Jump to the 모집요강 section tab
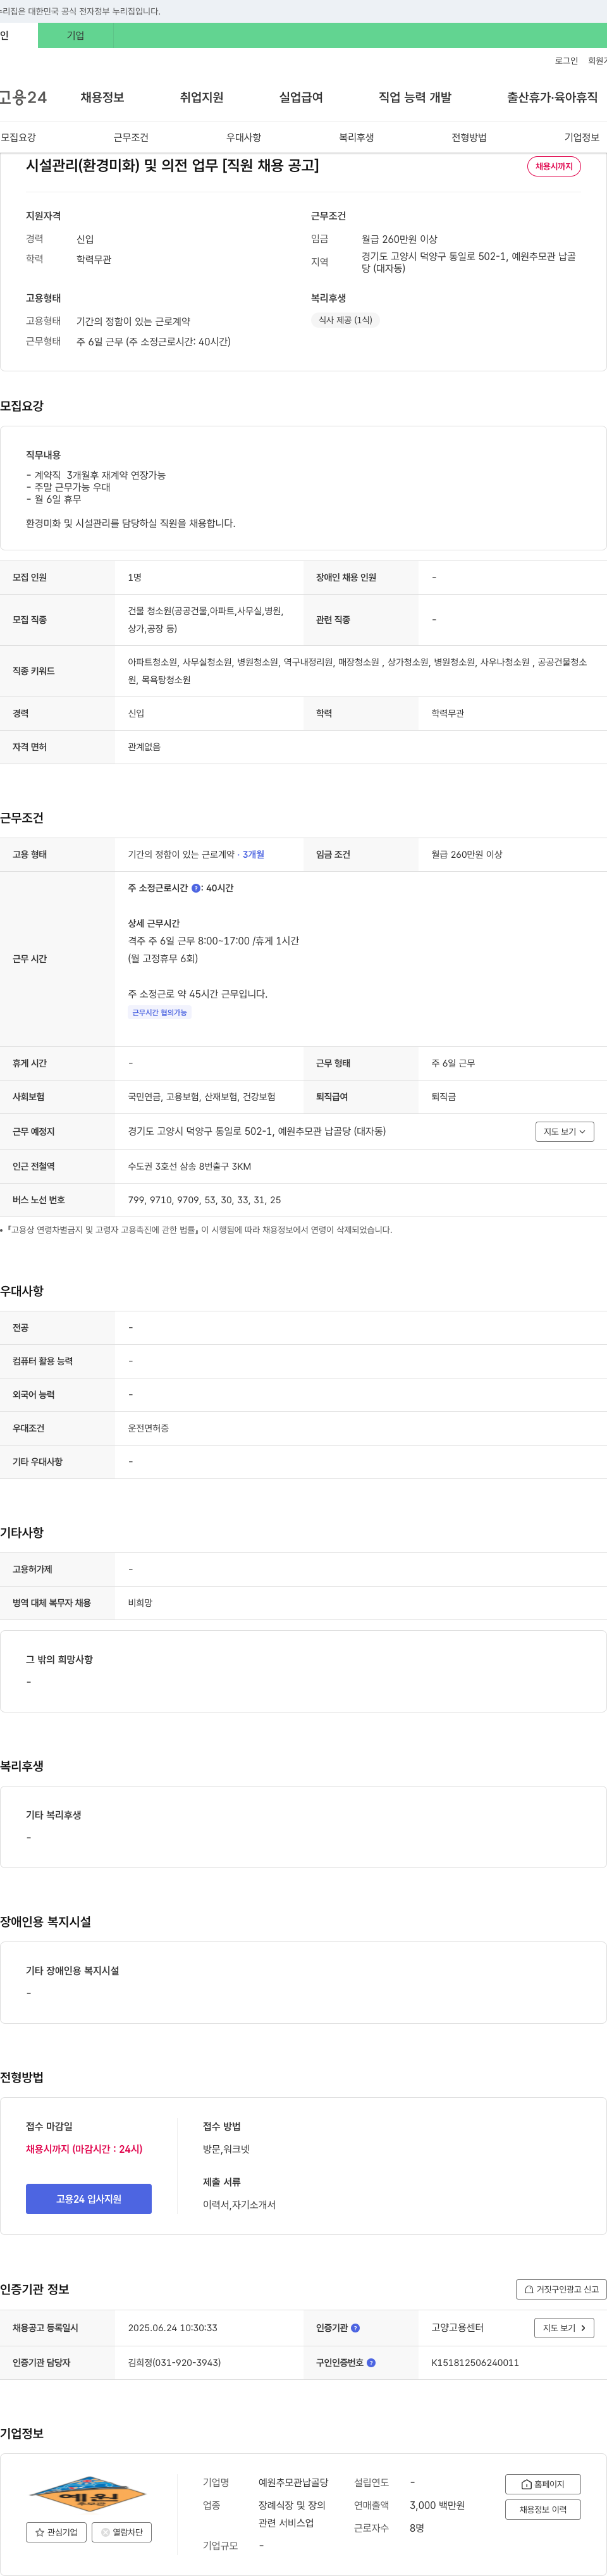 point(18,137)
